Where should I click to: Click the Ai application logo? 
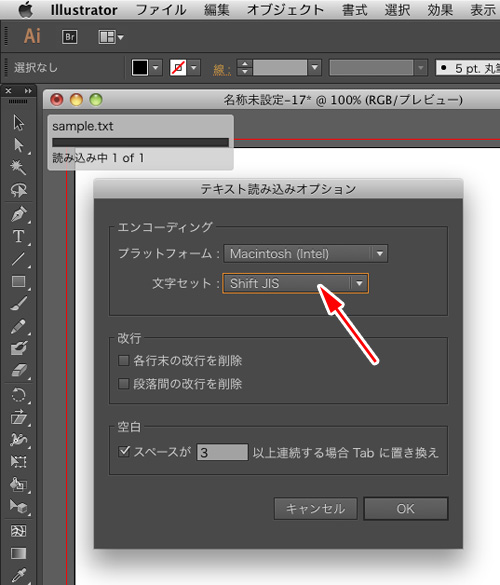pos(32,36)
